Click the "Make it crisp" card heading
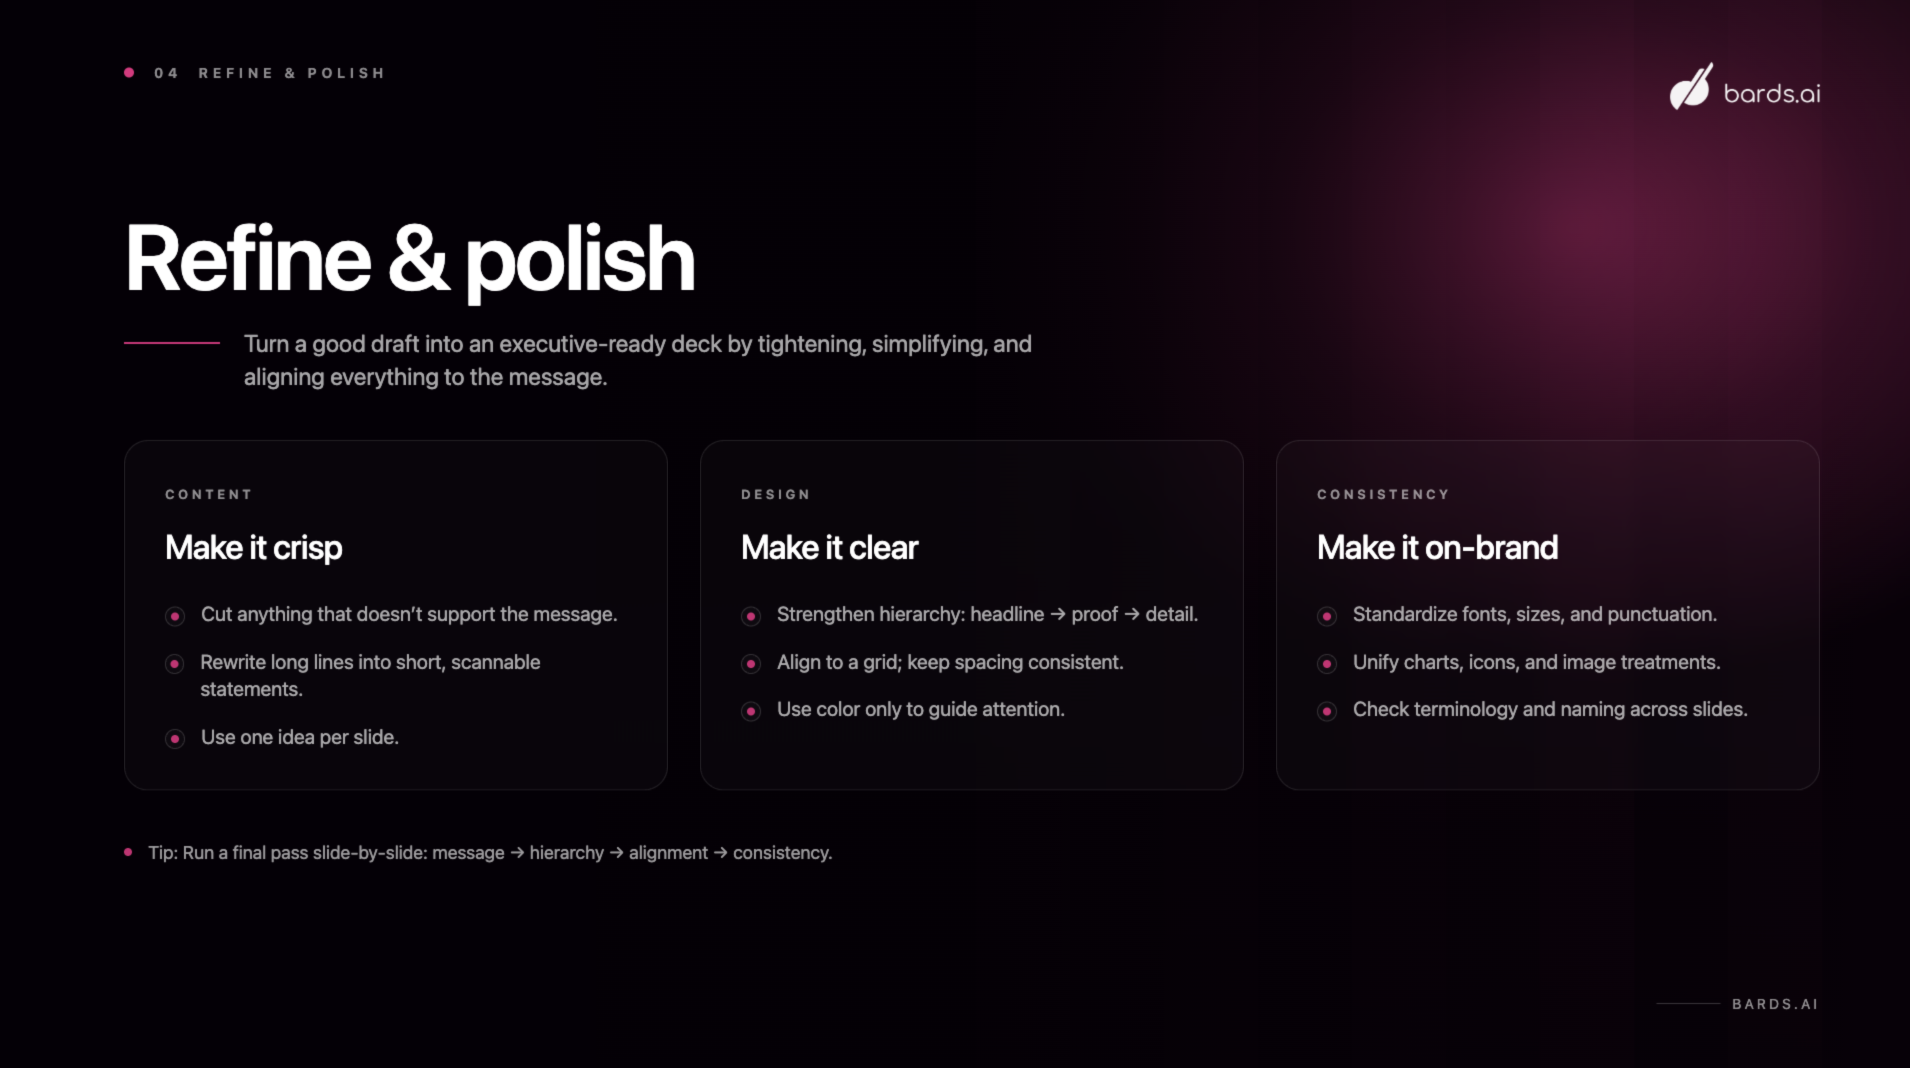Image resolution: width=1910 pixels, height=1068 pixels. 254,548
